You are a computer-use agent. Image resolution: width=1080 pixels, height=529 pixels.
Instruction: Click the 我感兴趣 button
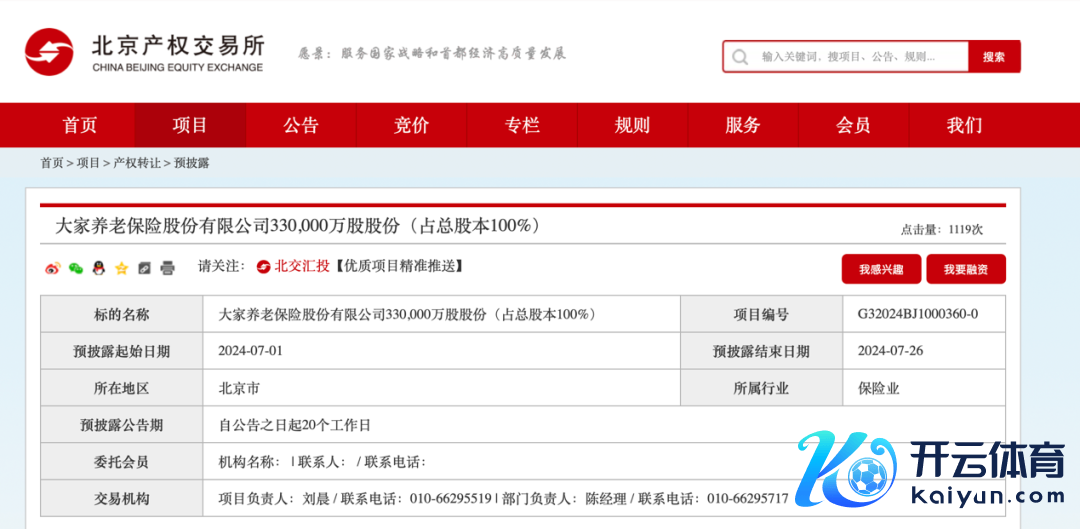(881, 269)
